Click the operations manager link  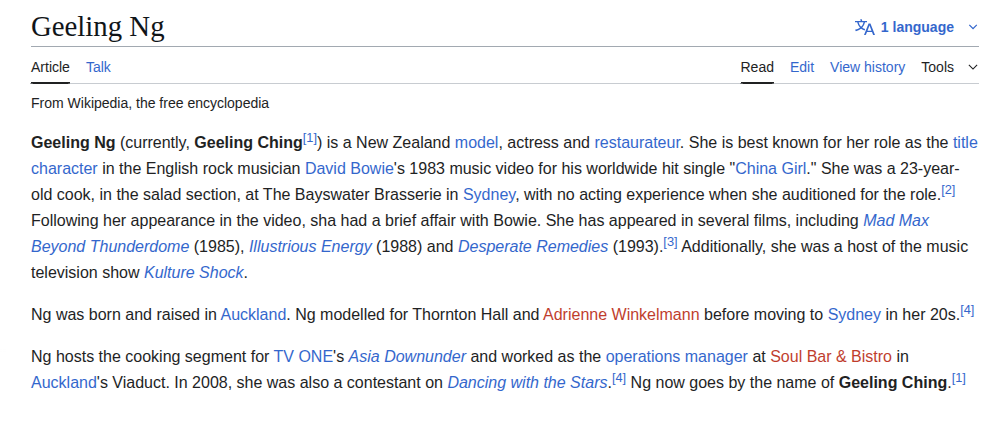(x=676, y=356)
